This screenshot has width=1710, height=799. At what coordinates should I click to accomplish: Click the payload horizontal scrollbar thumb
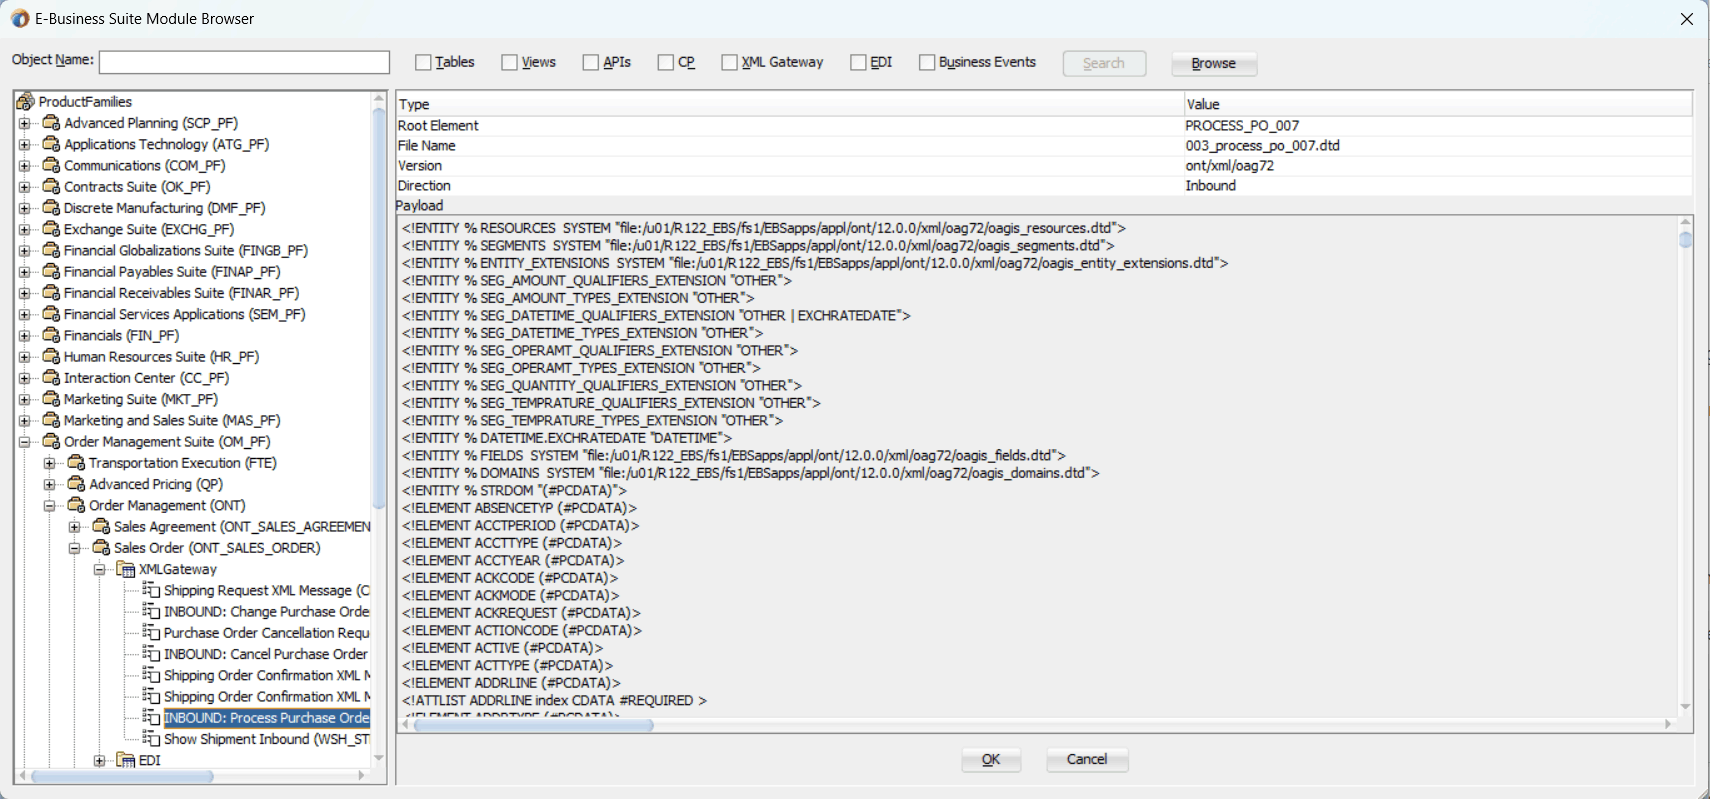pyautogui.click(x=533, y=725)
